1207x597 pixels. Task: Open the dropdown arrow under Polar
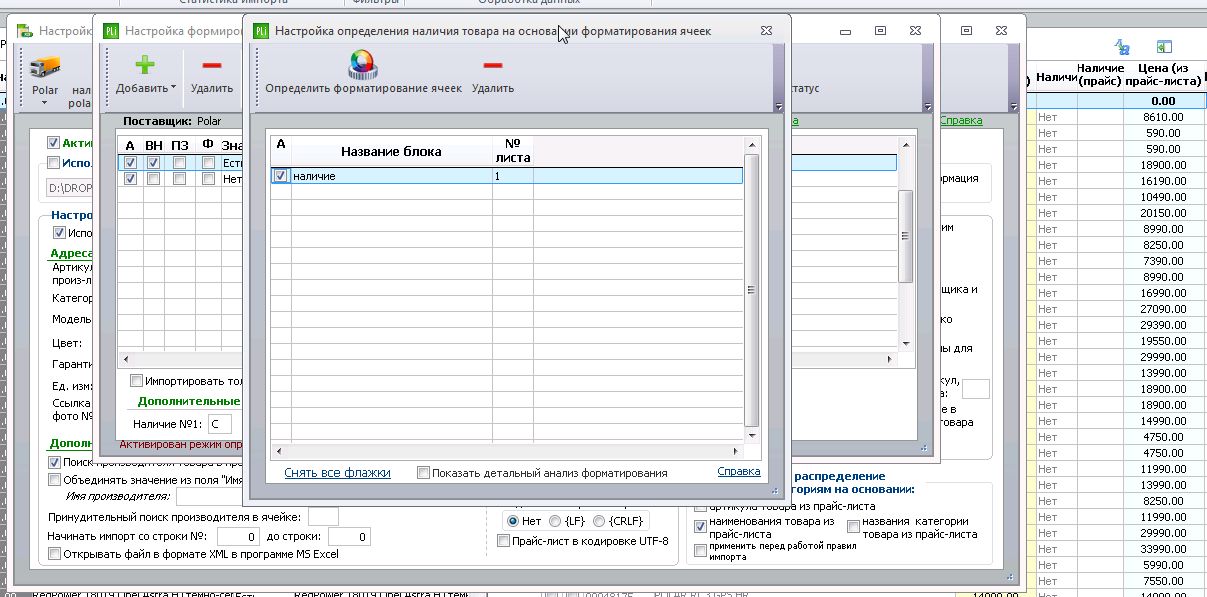coord(45,103)
